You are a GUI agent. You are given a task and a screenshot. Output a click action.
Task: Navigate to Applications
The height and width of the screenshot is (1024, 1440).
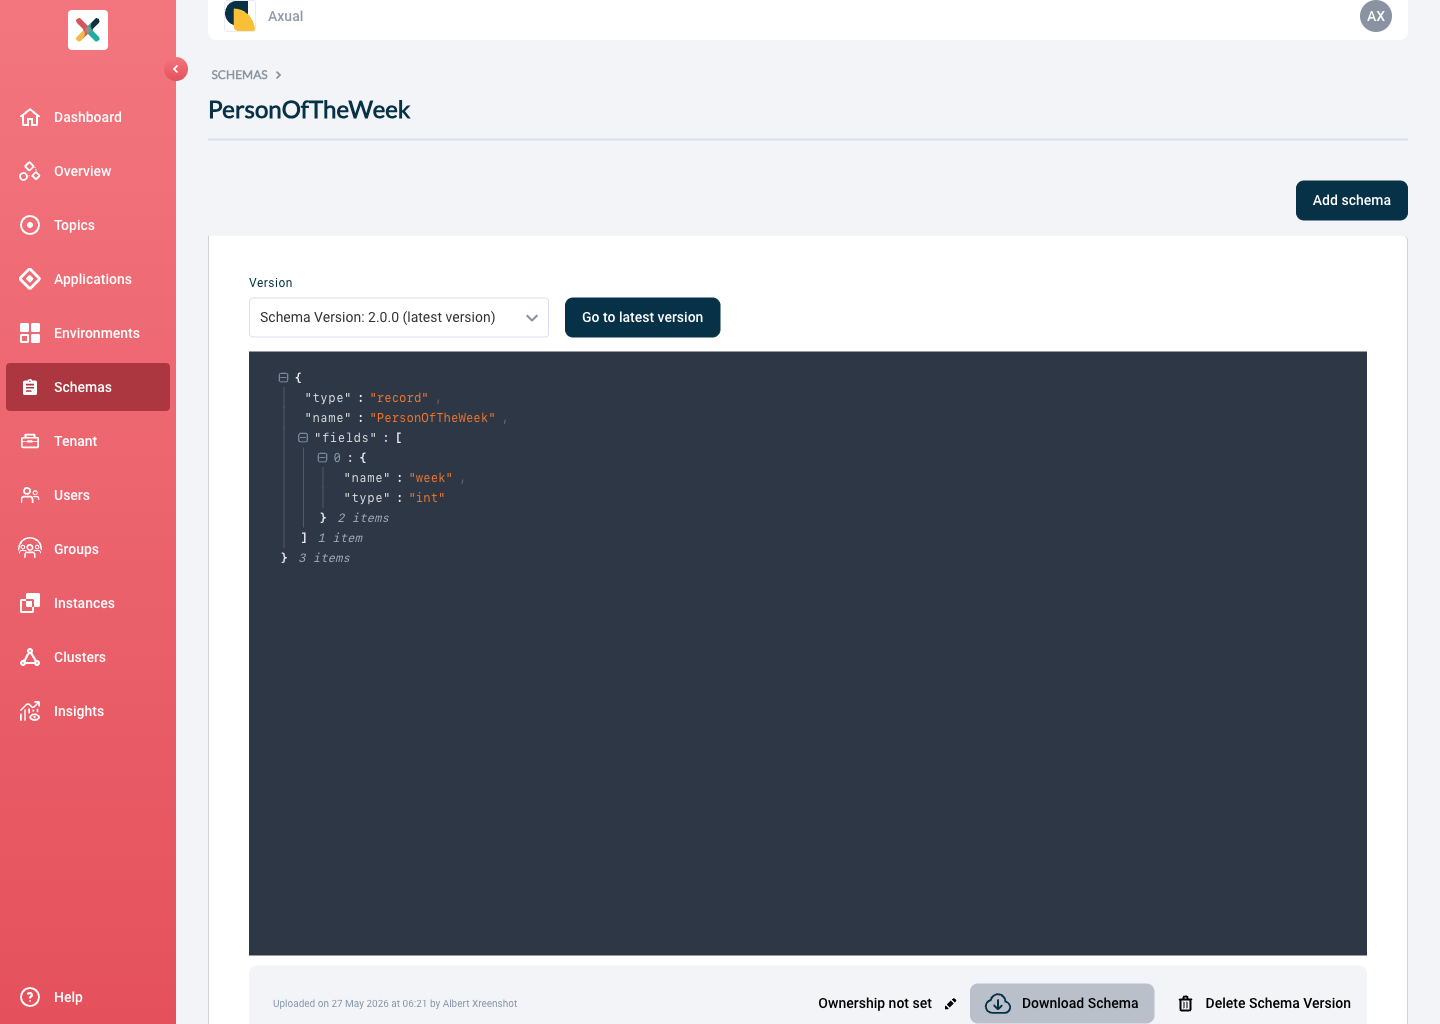(x=88, y=279)
